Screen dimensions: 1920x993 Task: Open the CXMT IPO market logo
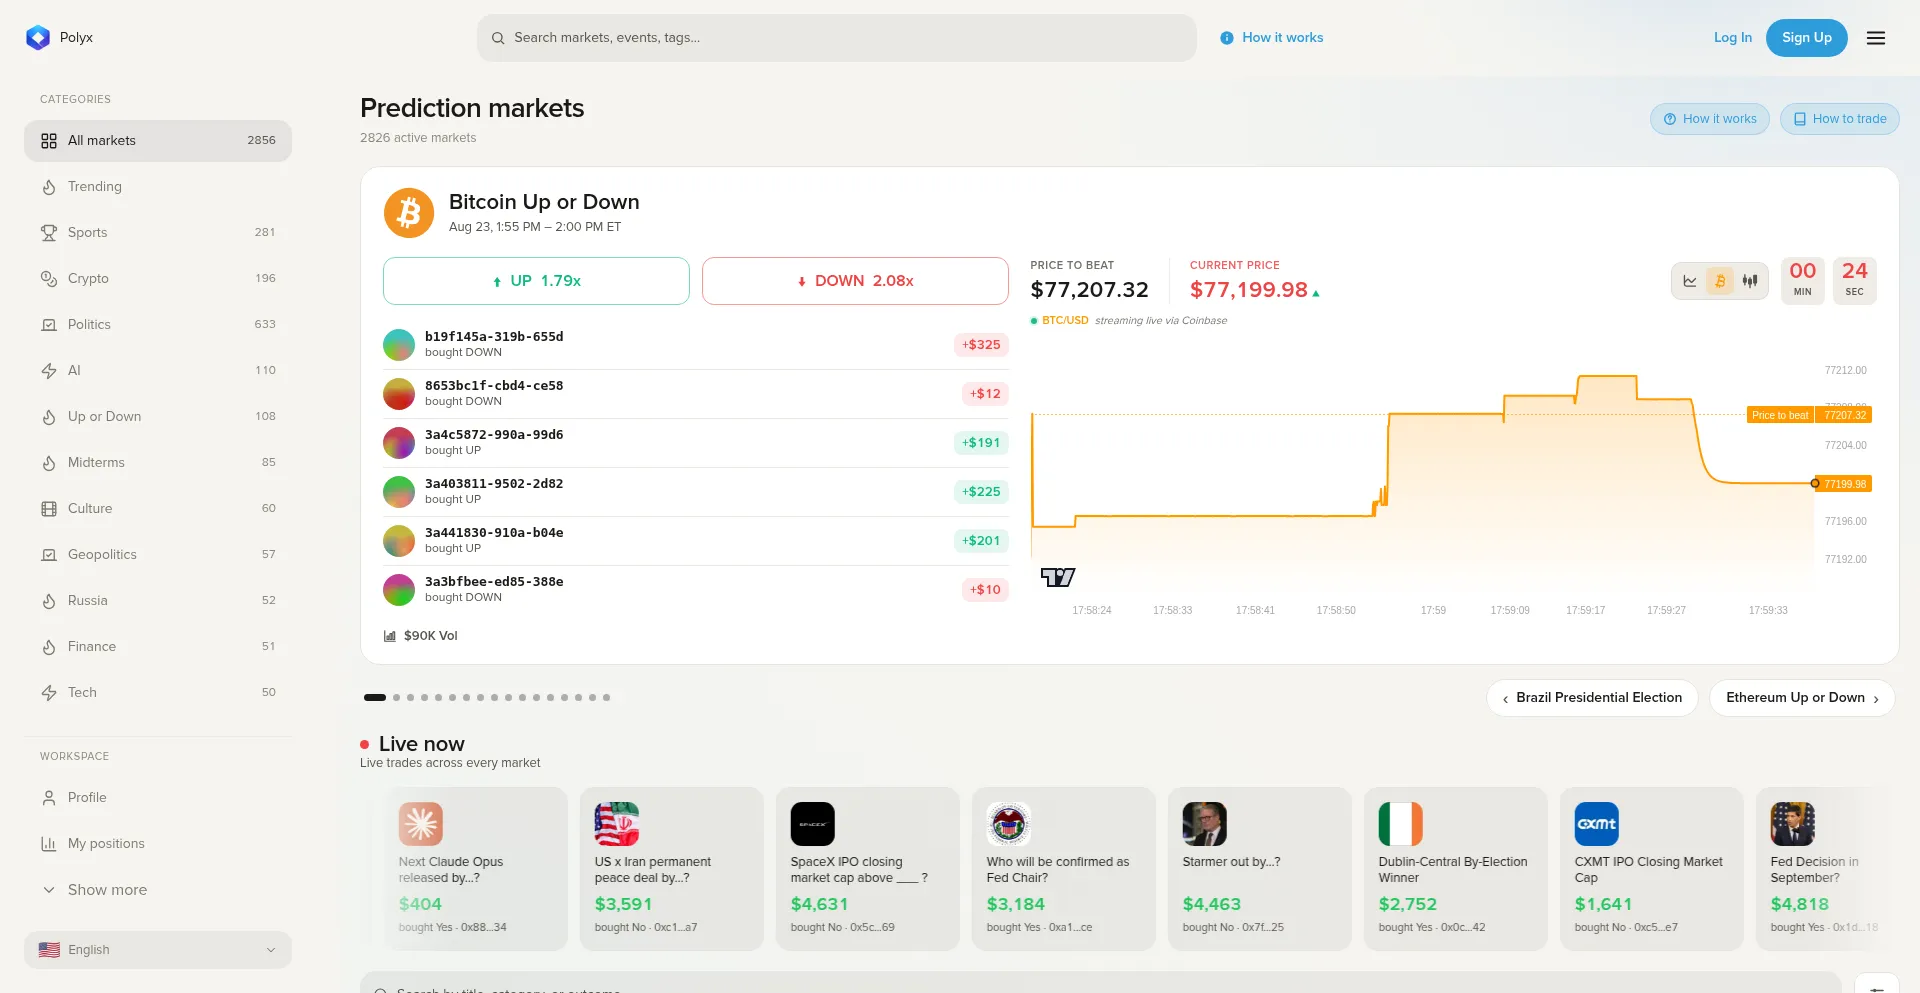pyautogui.click(x=1597, y=824)
